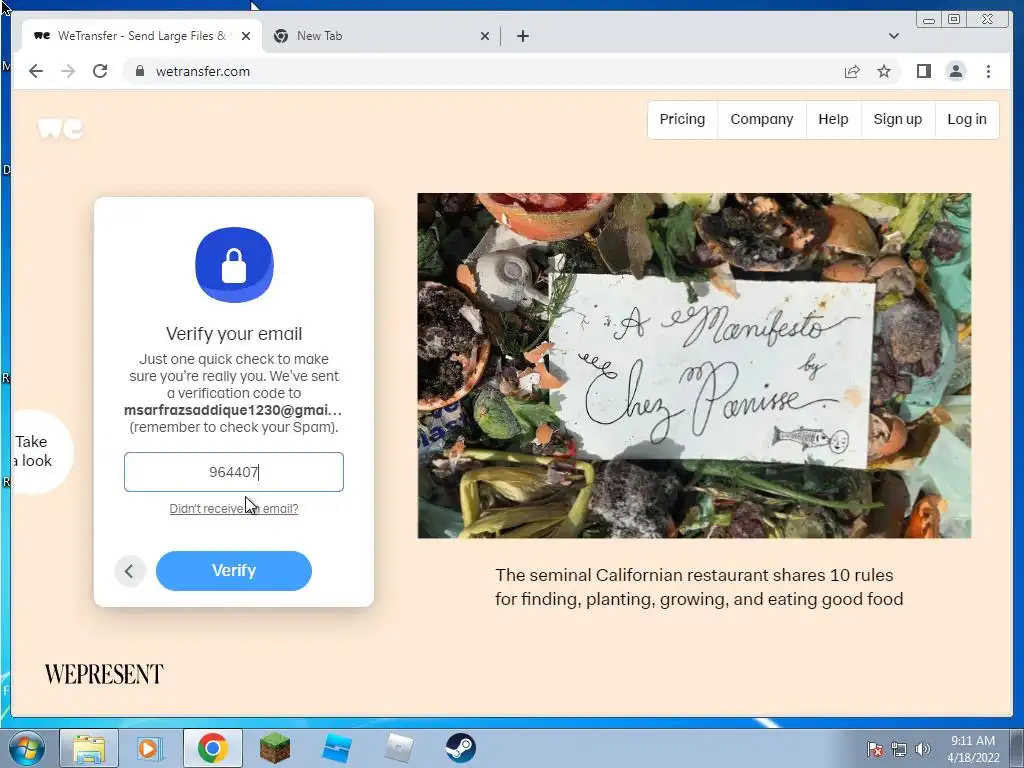Reload the WeTransfer page
The width and height of the screenshot is (1024, 768).
pyautogui.click(x=100, y=71)
